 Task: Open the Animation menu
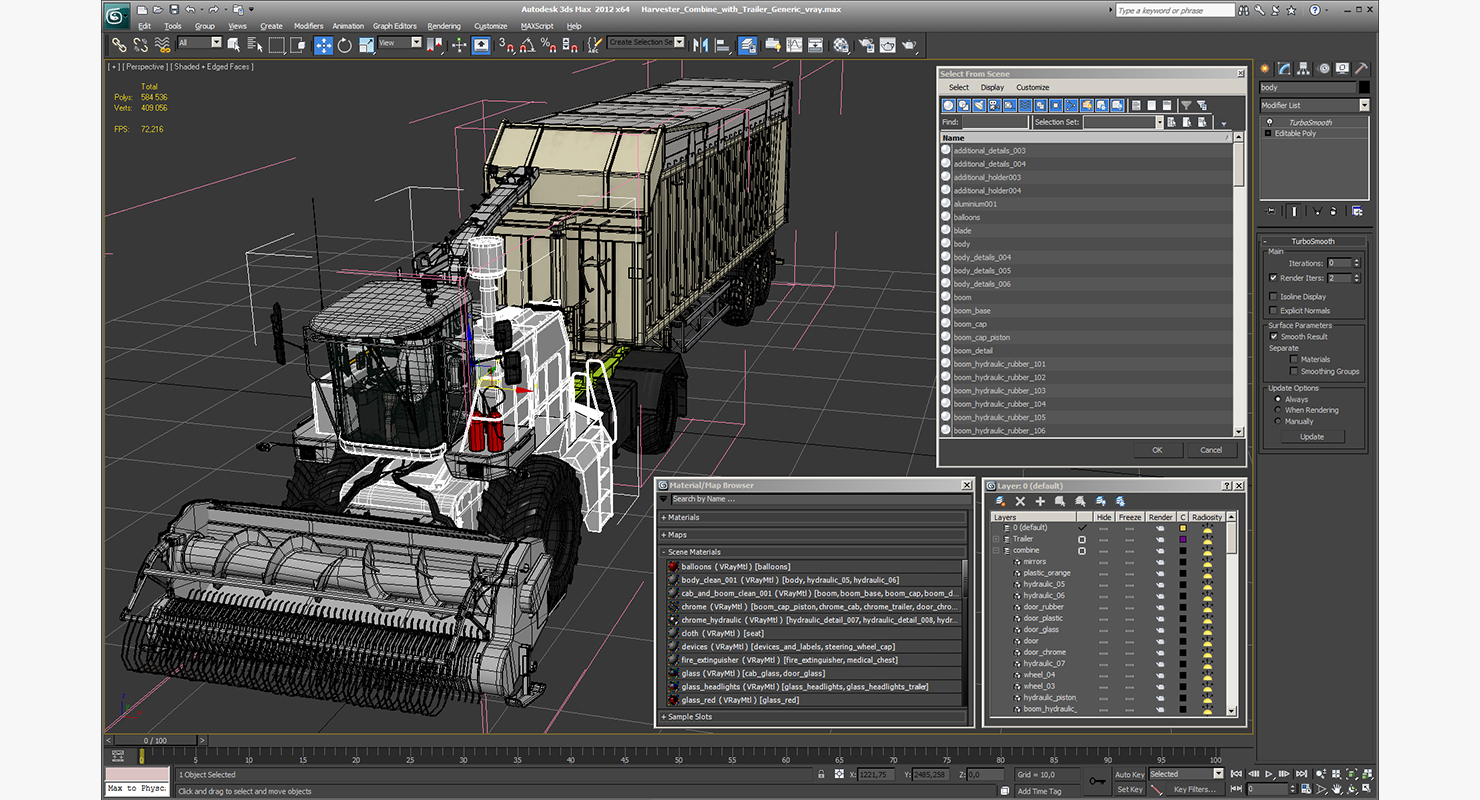[348, 26]
